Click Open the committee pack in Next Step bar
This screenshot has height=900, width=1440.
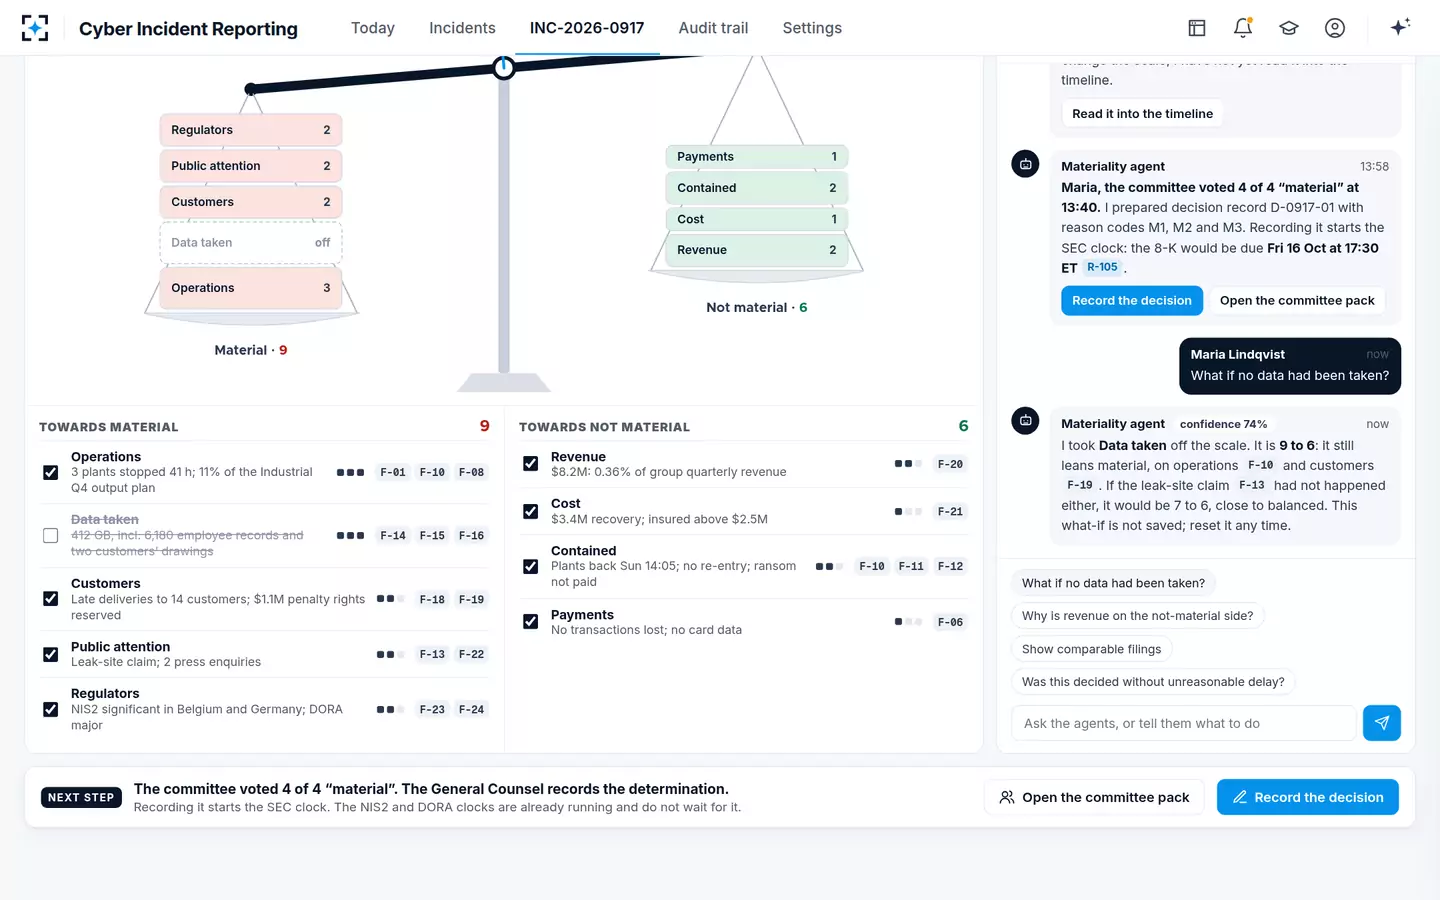[1094, 797]
